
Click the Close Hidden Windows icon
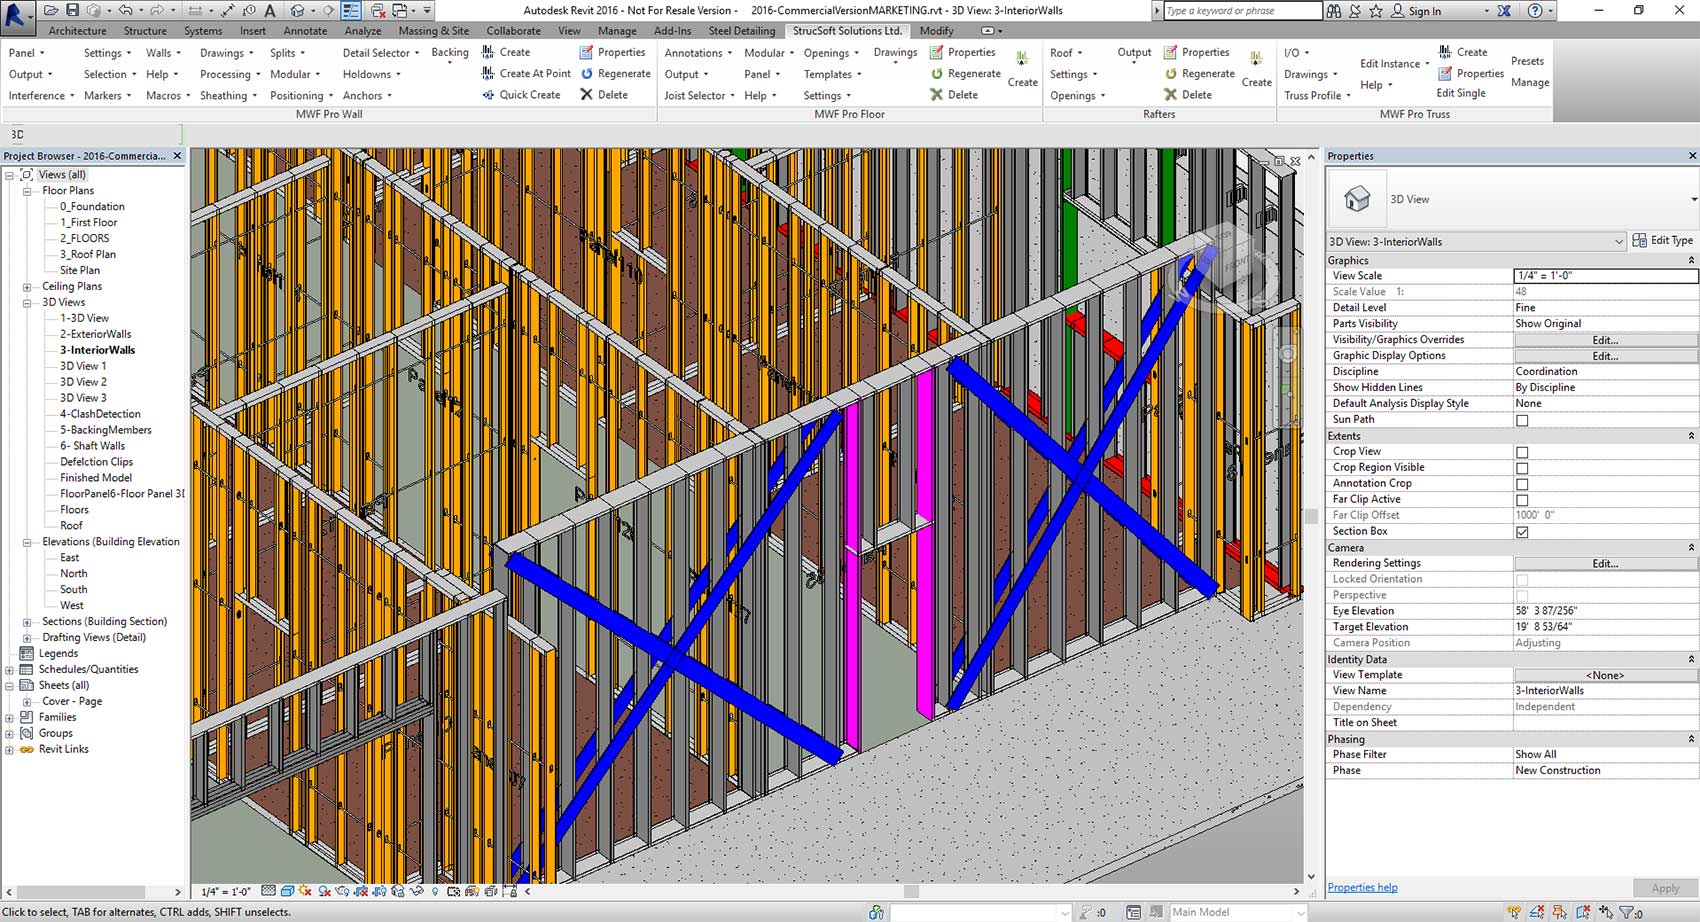(378, 11)
